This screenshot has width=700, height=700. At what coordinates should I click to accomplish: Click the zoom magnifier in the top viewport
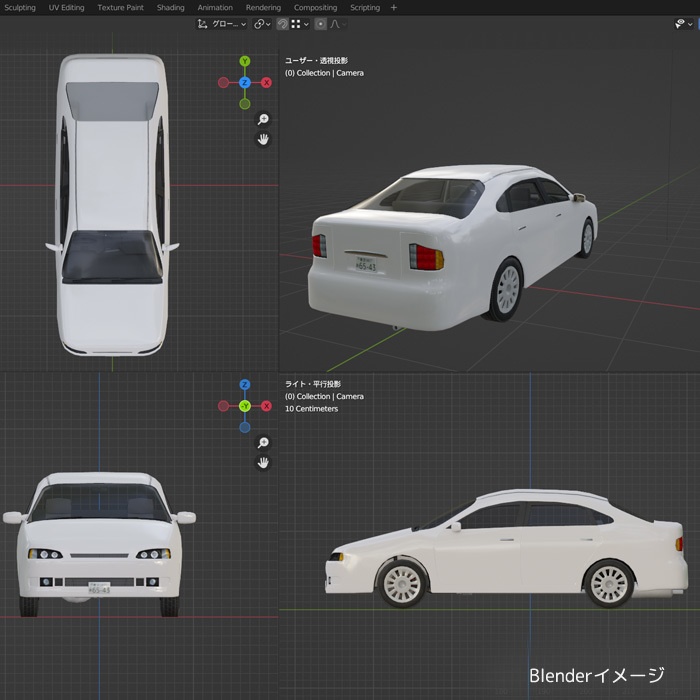tap(264, 118)
